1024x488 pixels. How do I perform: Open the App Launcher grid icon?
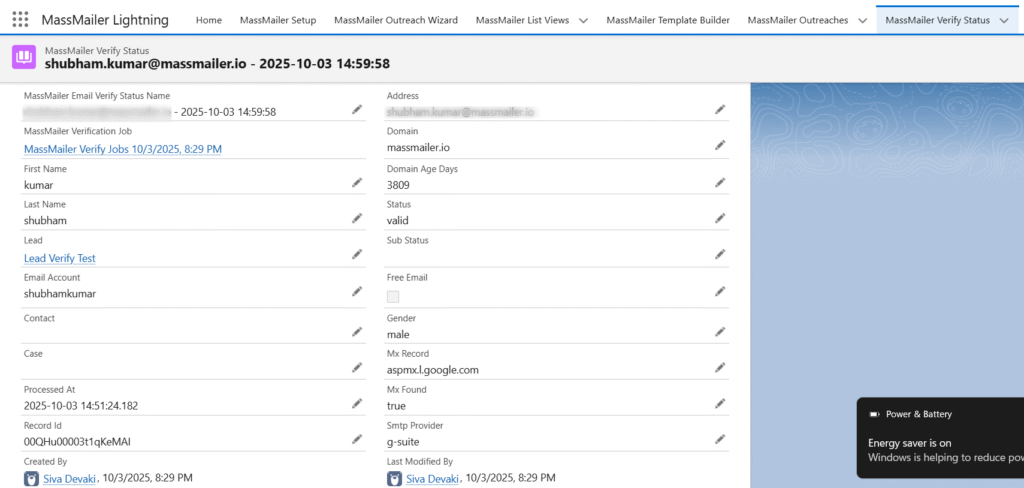click(20, 20)
